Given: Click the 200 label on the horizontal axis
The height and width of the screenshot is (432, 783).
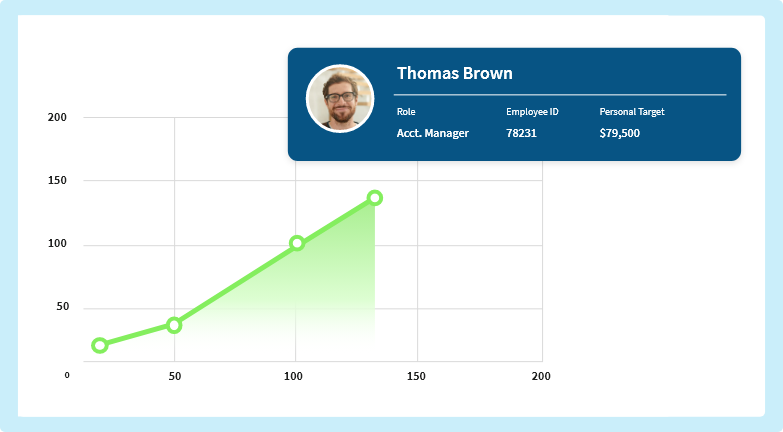Looking at the screenshot, I should tap(541, 376).
